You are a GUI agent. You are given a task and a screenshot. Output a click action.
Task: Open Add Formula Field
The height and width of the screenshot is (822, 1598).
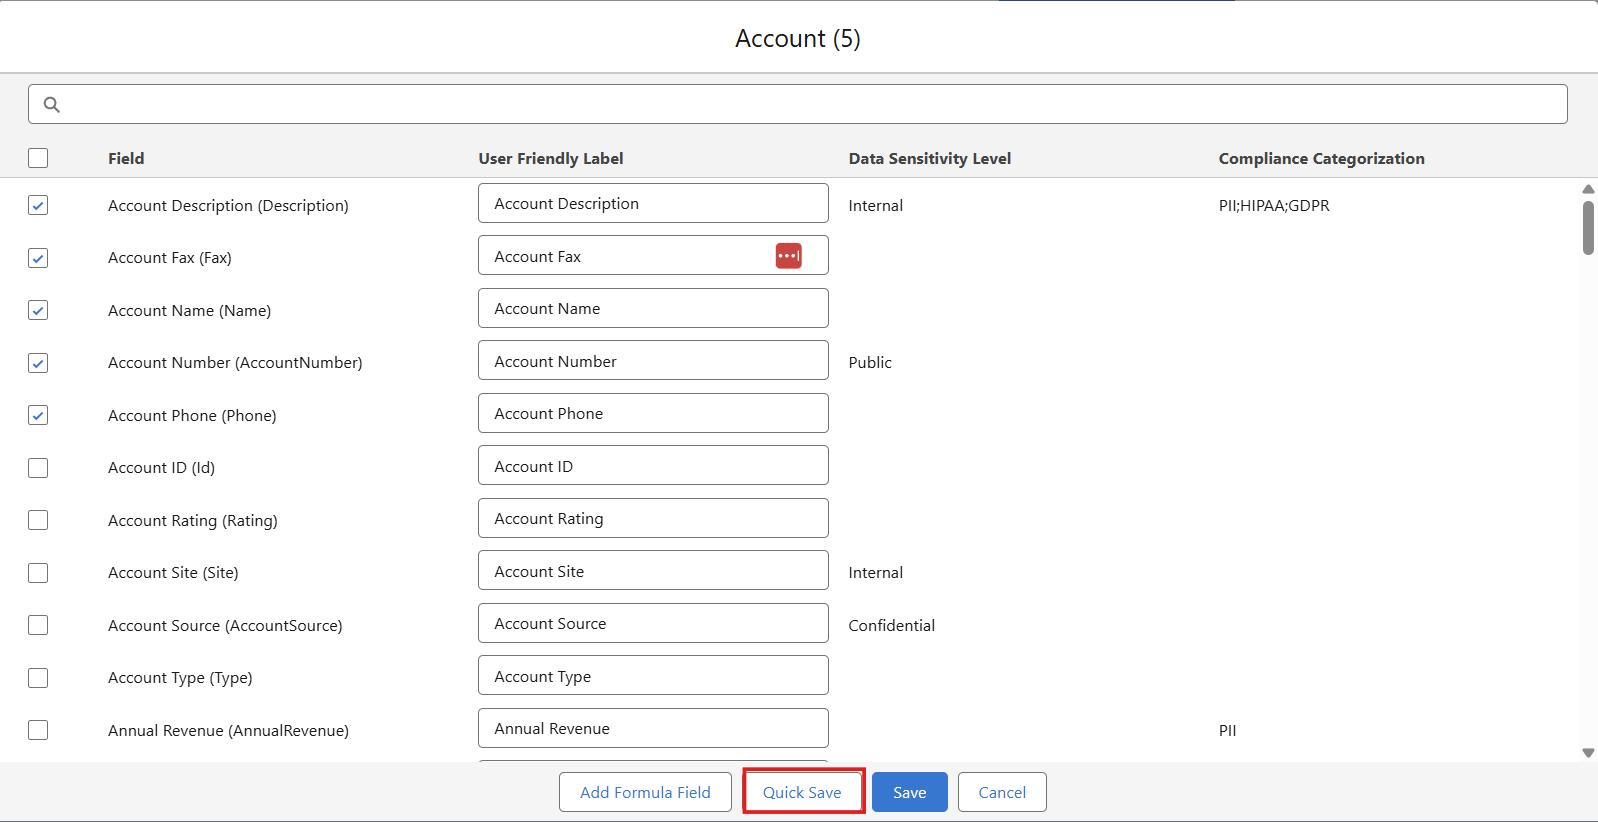pyautogui.click(x=645, y=792)
